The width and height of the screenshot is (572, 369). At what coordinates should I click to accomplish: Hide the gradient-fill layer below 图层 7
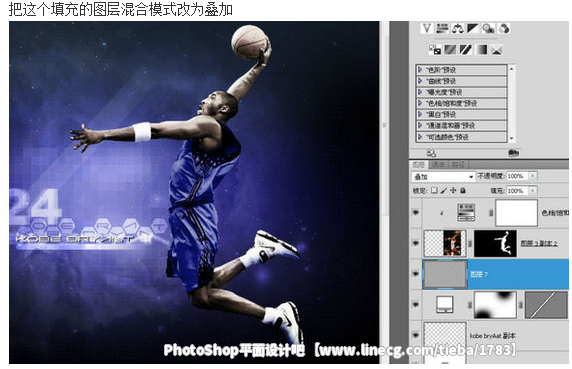click(416, 304)
